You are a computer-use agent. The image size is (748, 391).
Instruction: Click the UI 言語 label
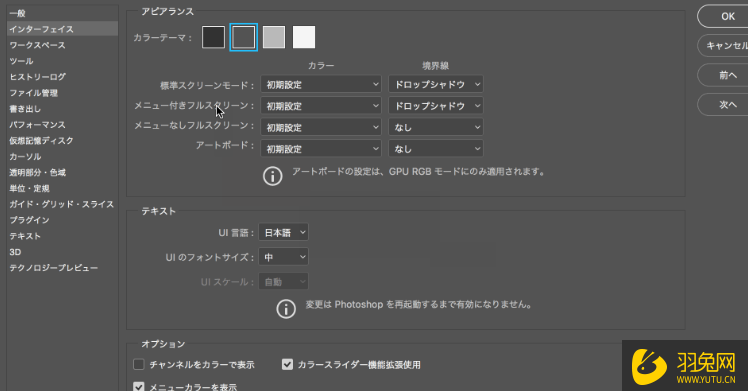pyautogui.click(x=236, y=233)
